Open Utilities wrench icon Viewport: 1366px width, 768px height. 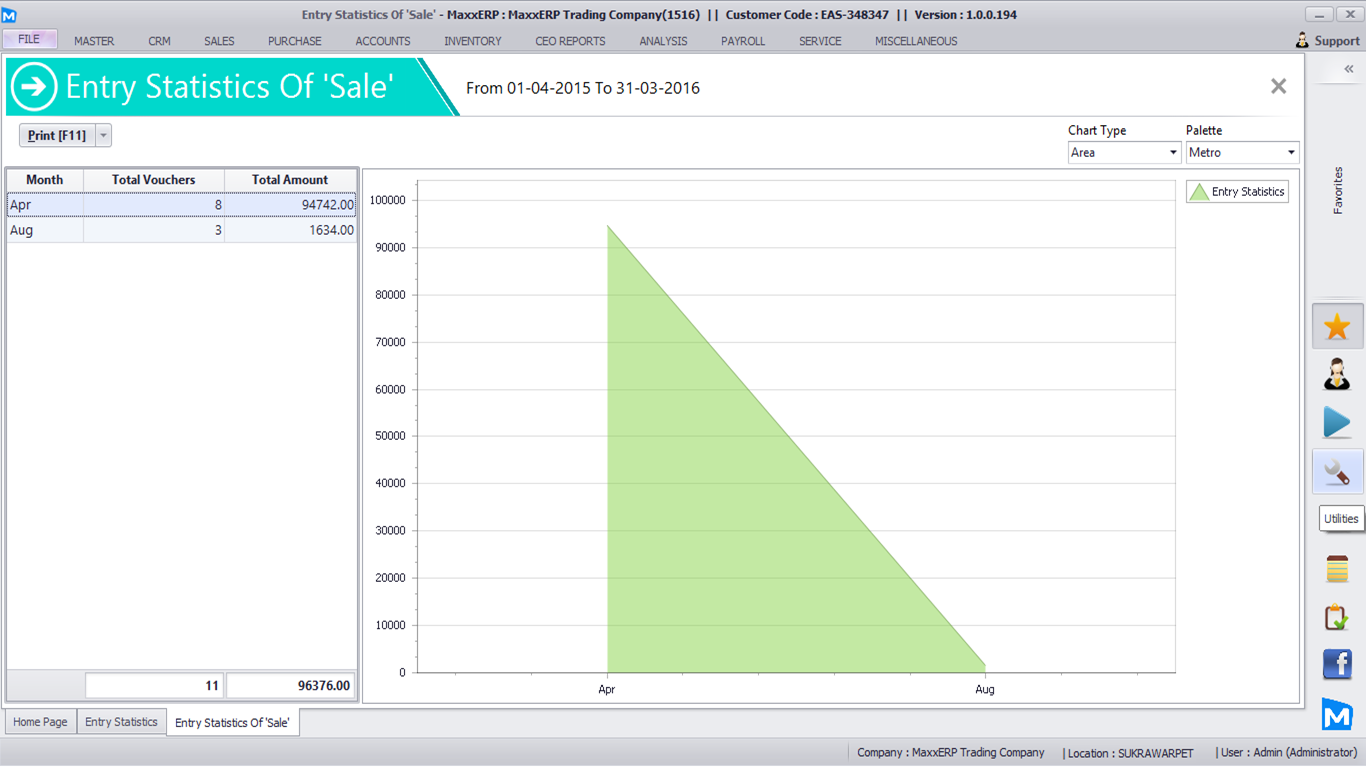1337,471
